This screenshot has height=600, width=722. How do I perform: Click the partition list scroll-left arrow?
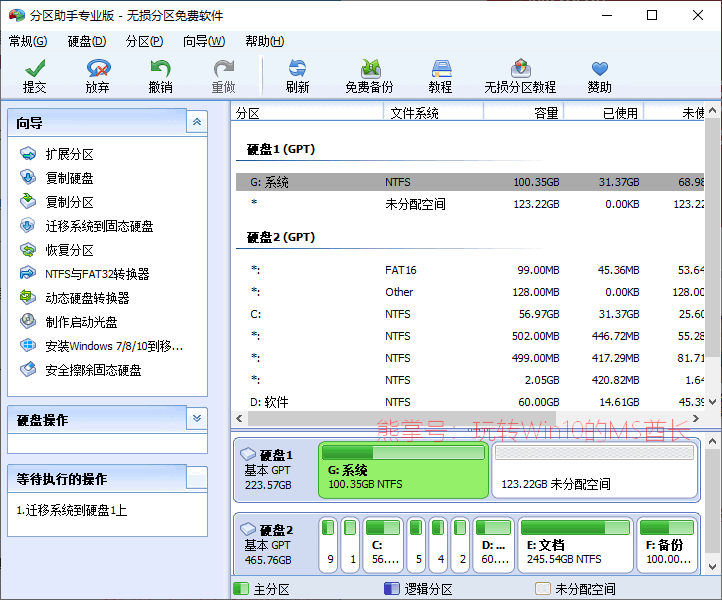pyautogui.click(x=239, y=419)
